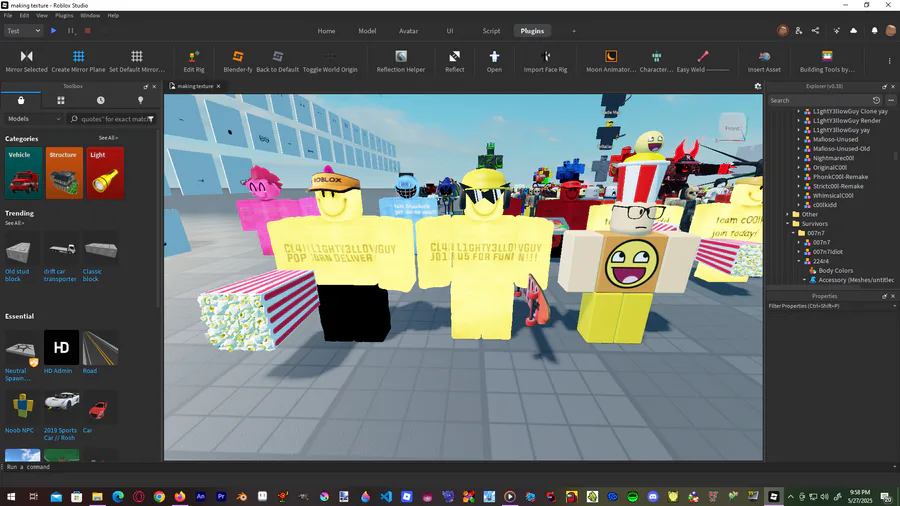Open Toolbox Marketplace tab (bag icon)
The height and width of the screenshot is (506, 900).
tap(21, 100)
